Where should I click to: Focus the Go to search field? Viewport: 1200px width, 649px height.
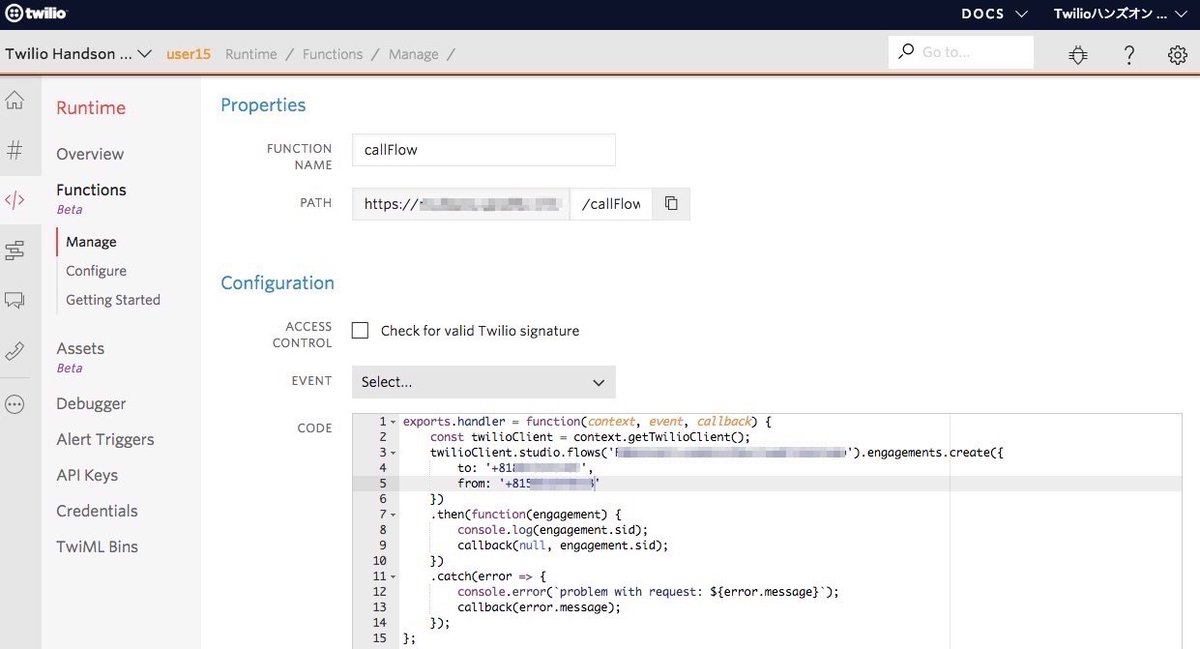[x=961, y=52]
